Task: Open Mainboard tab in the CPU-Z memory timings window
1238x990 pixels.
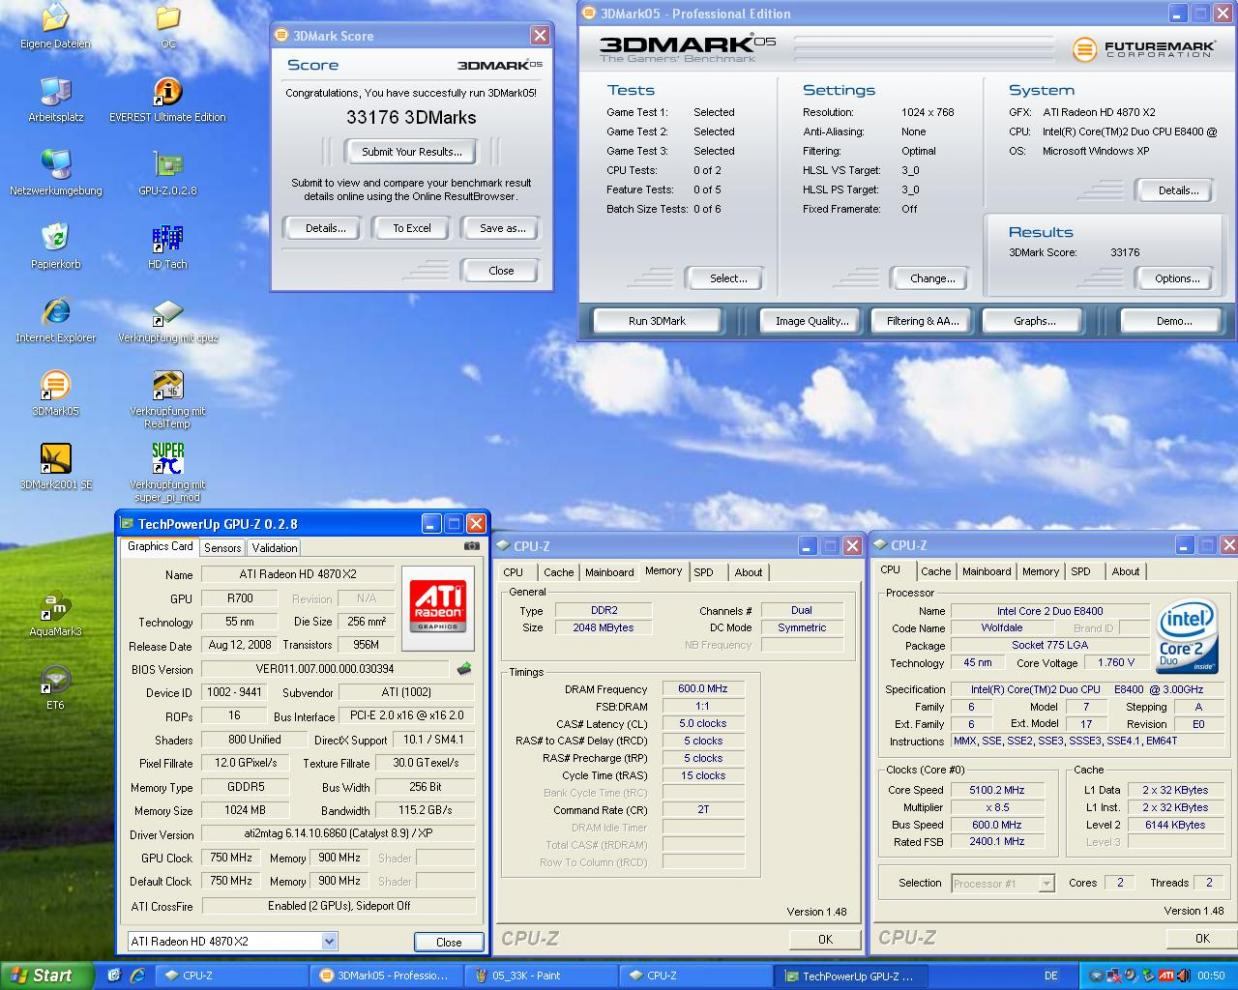Action: (x=609, y=572)
